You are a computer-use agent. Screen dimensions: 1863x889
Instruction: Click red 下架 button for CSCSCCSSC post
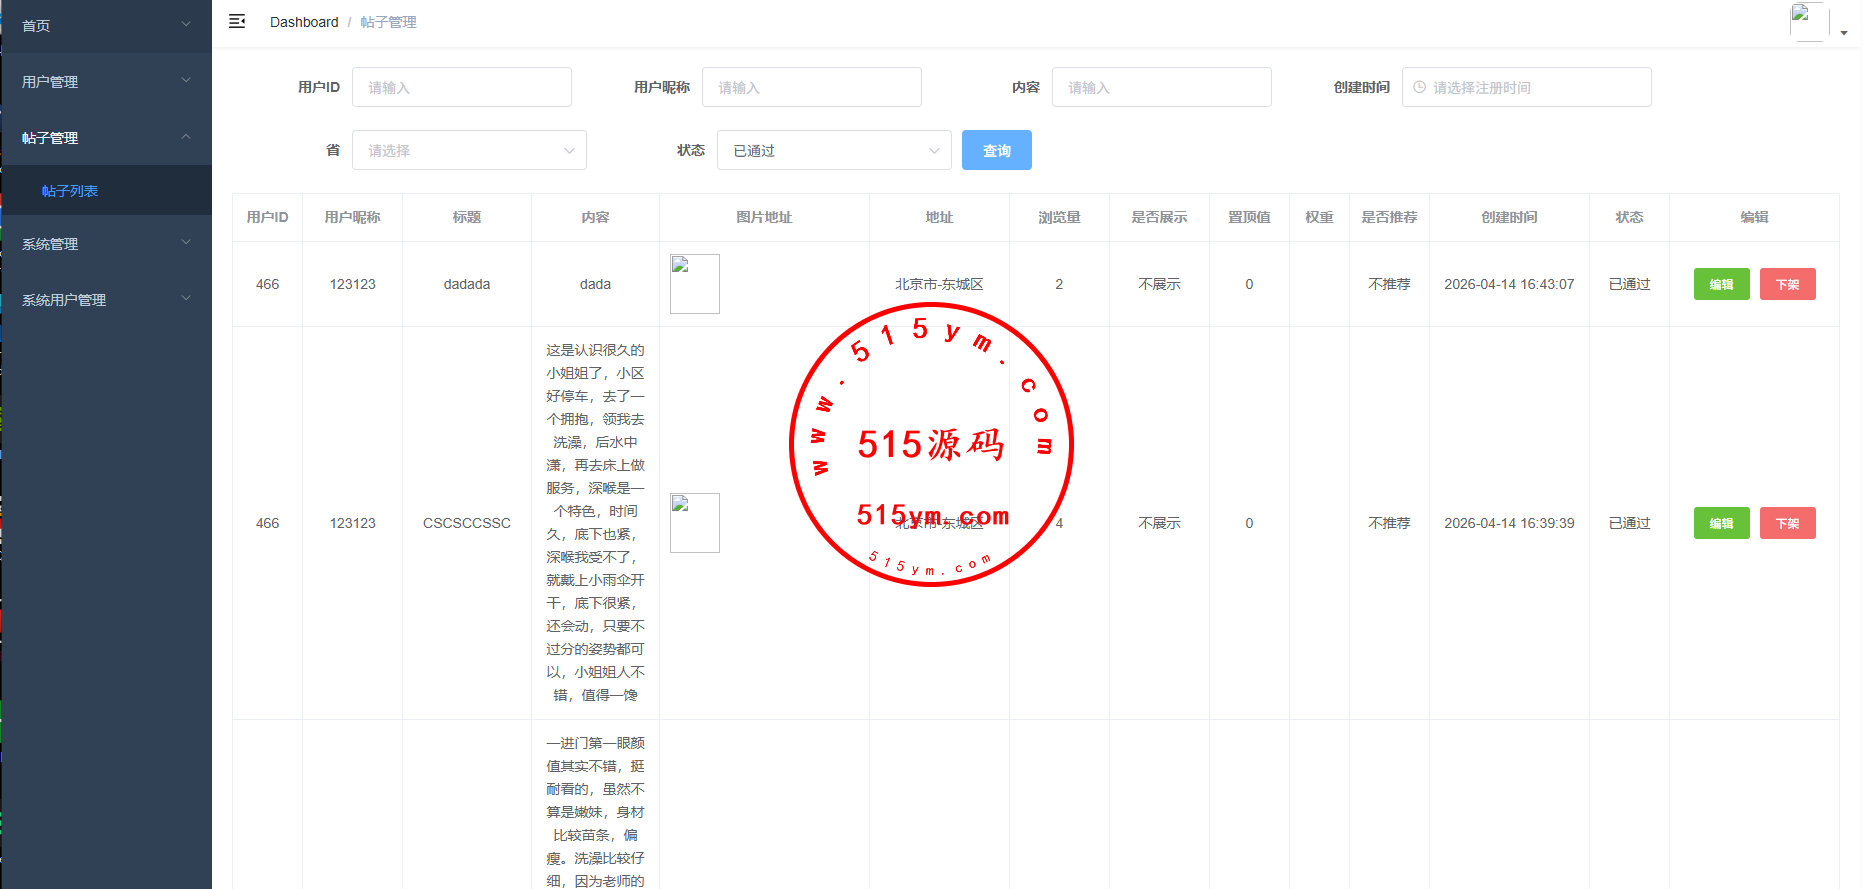click(x=1787, y=524)
